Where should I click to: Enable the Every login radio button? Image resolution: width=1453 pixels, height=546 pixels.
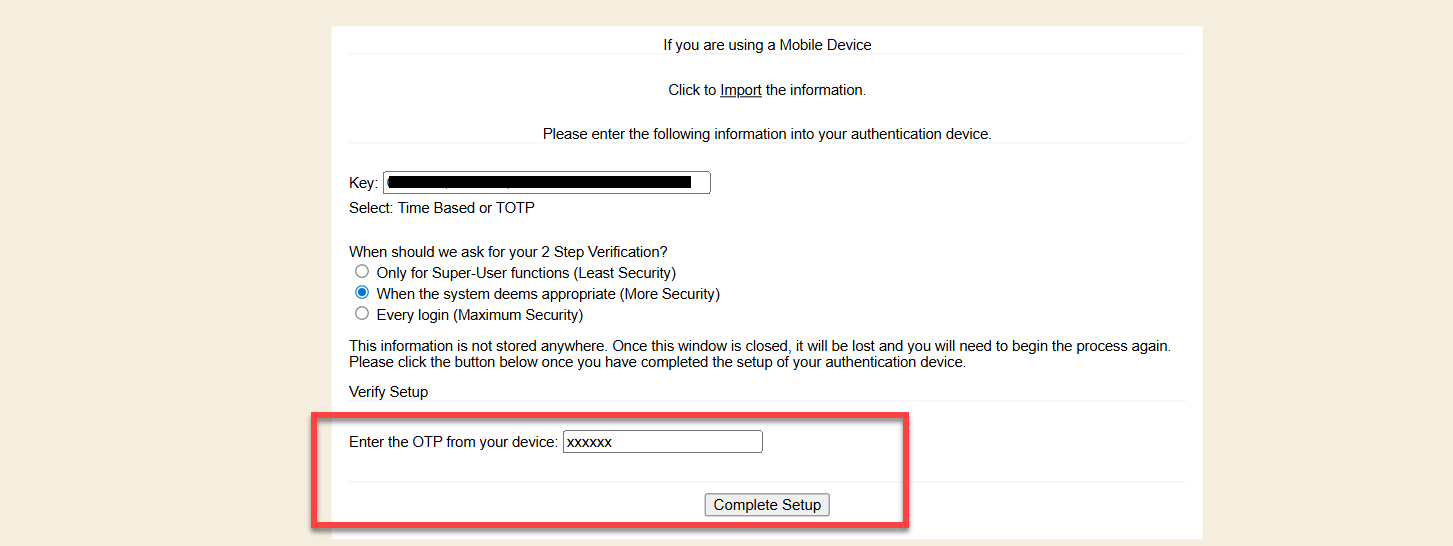click(362, 314)
